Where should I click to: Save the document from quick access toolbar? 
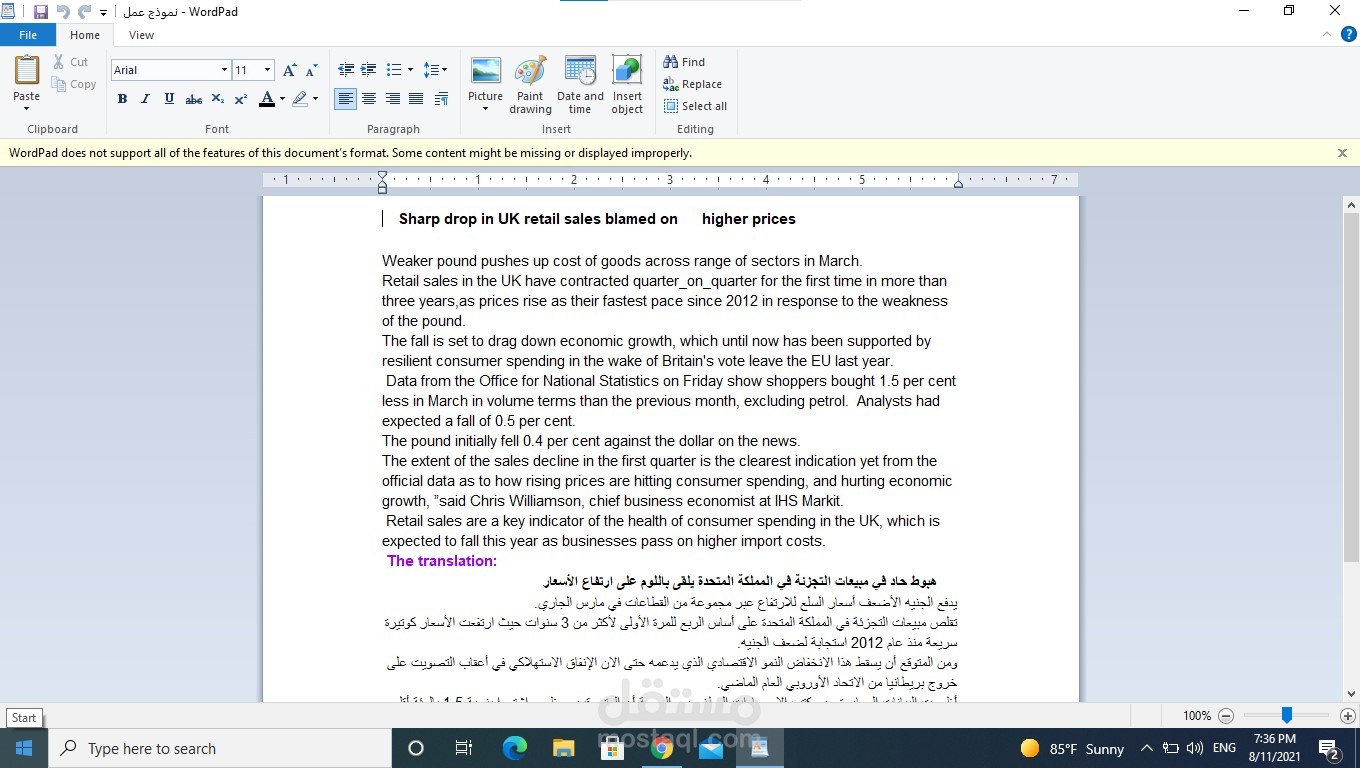(41, 12)
